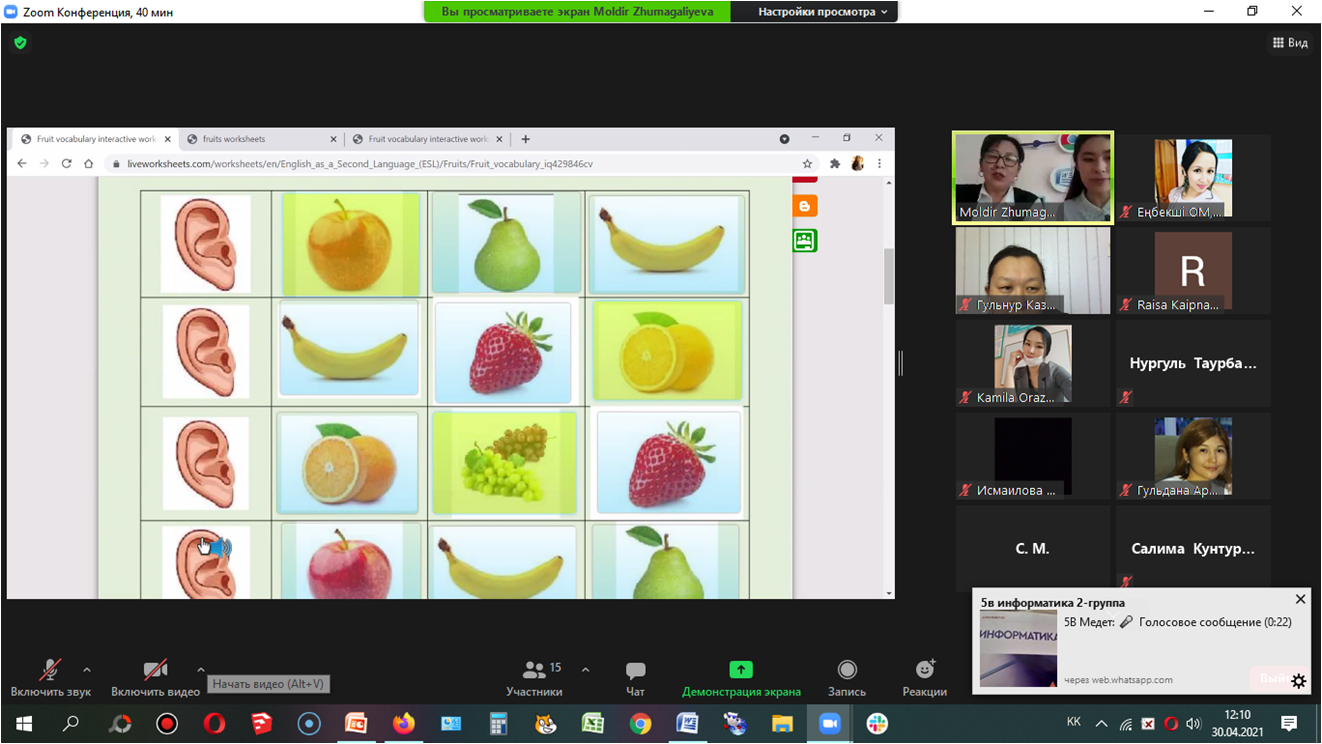Image resolution: width=1322 pixels, height=744 pixels.
Task: Open the Участники participants panel
Action: [x=534, y=677]
